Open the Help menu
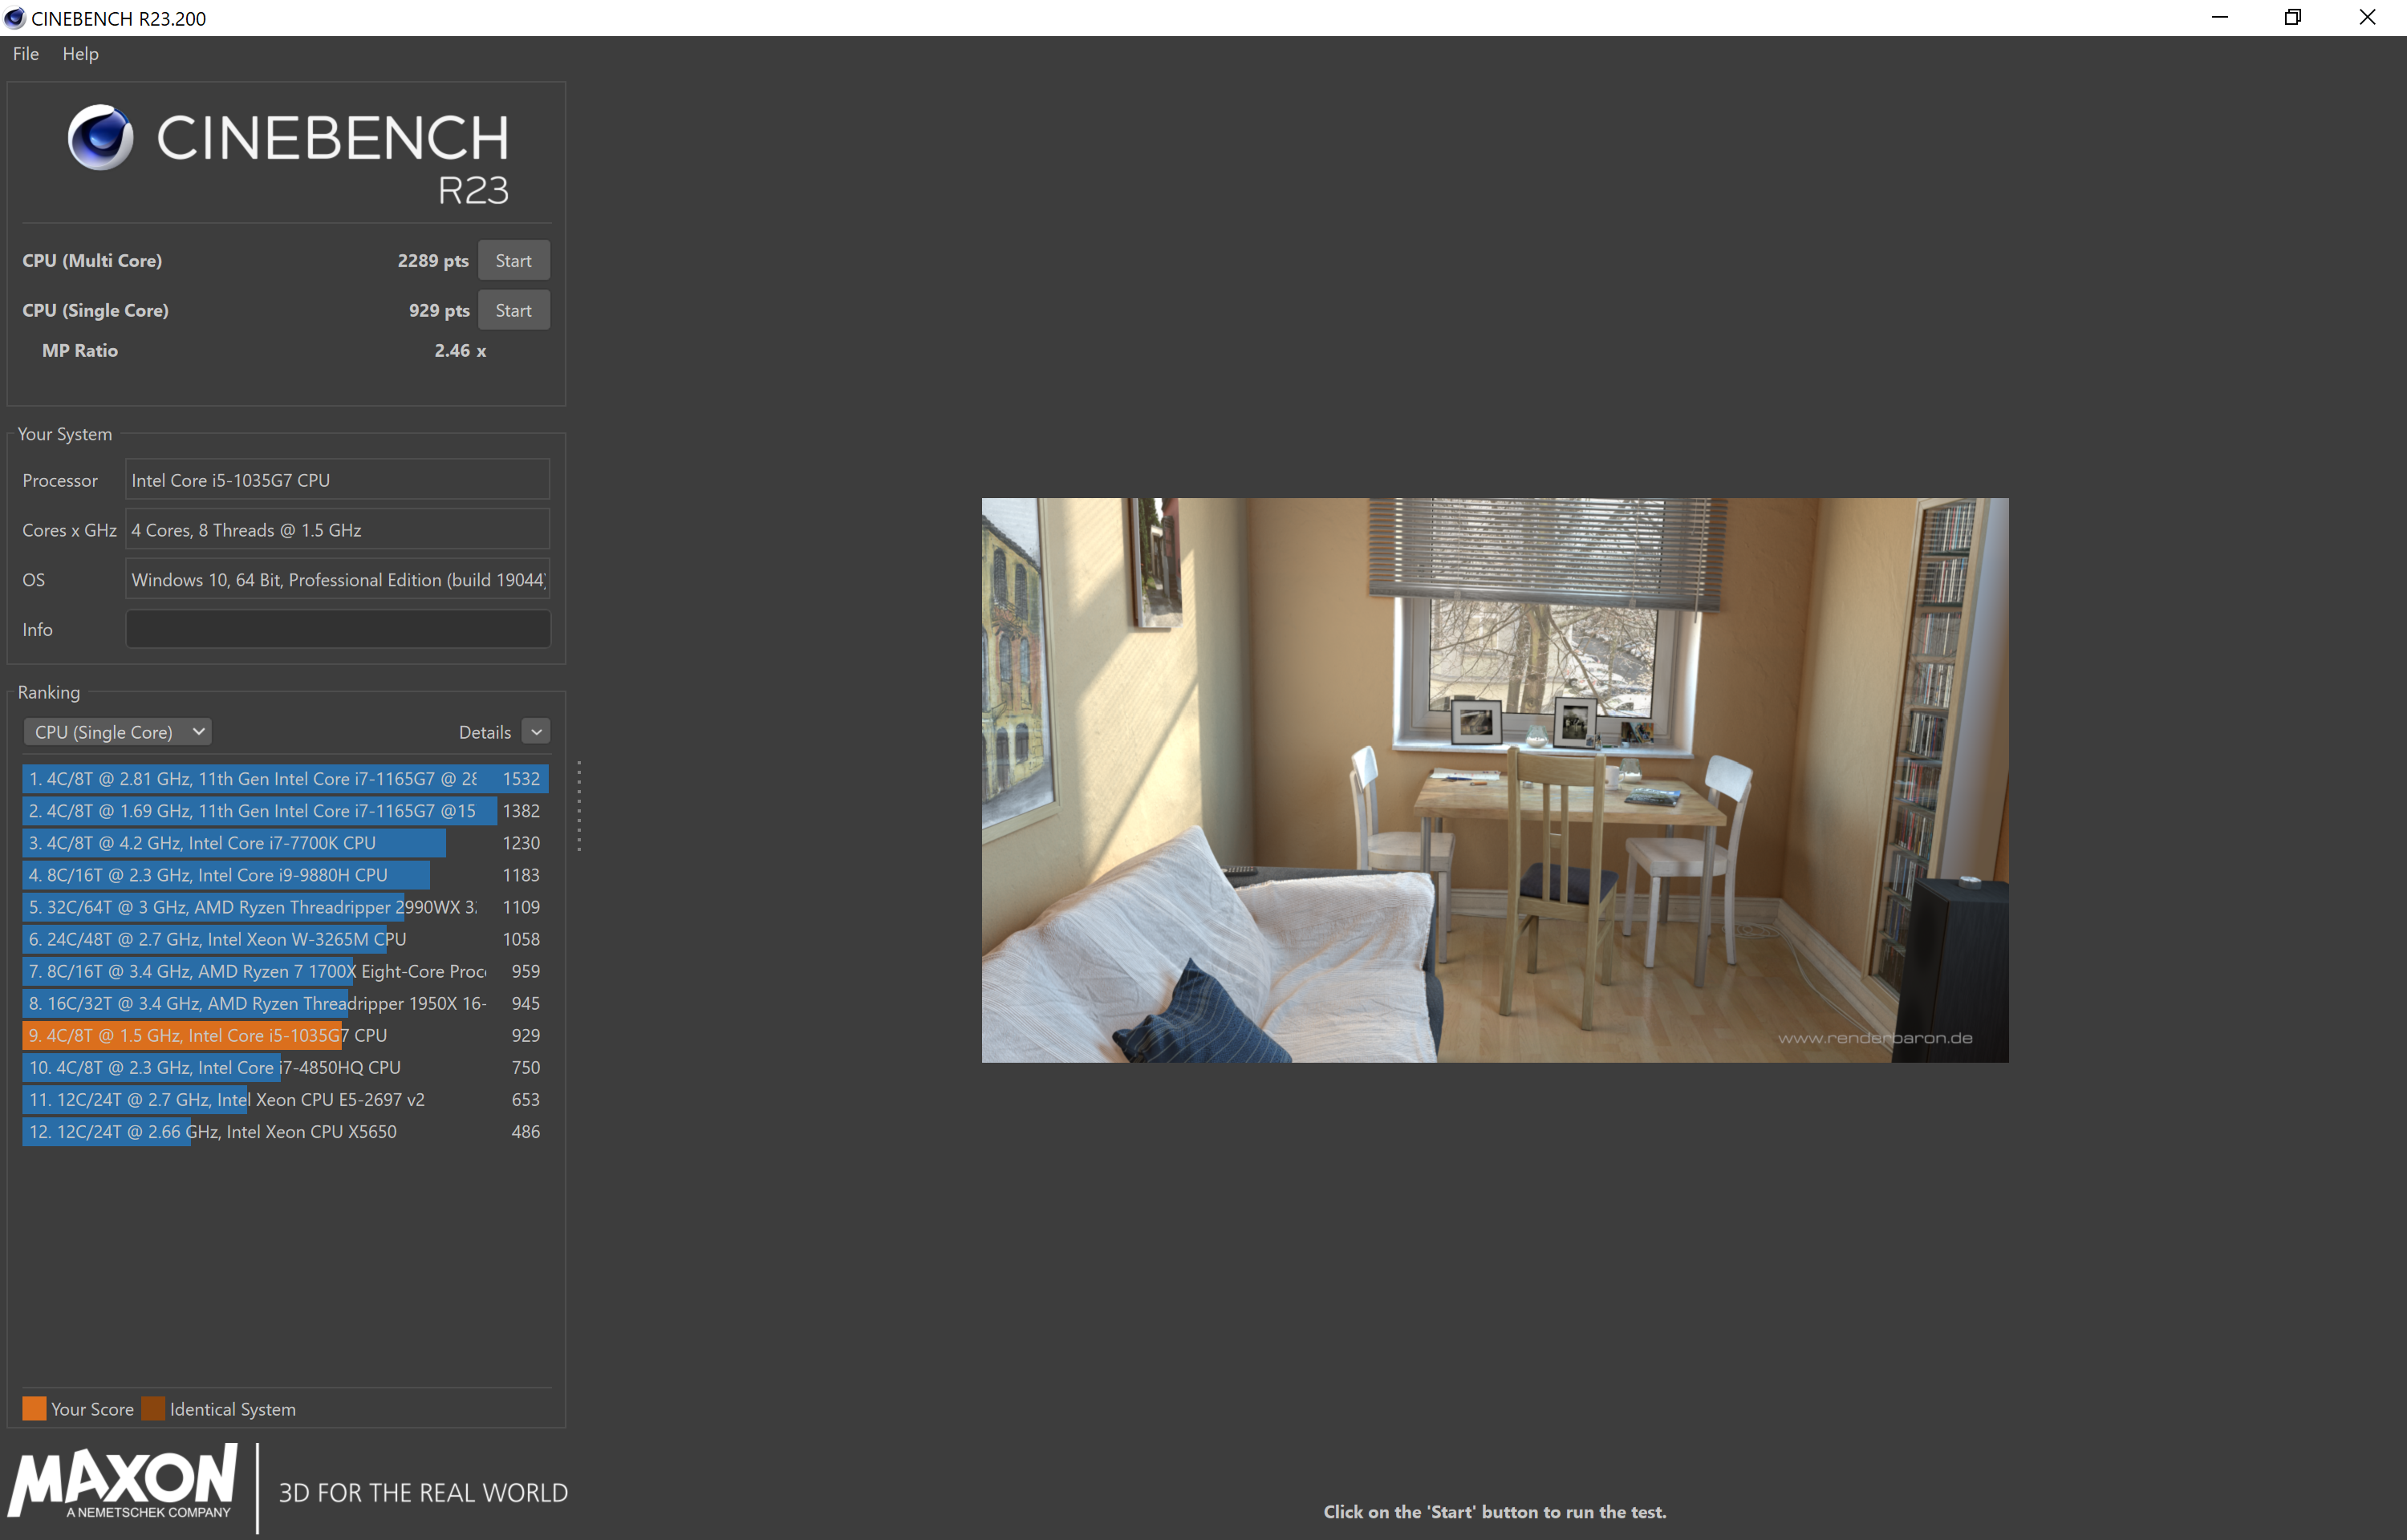Screen dimensions: 2407x1540 80,54
